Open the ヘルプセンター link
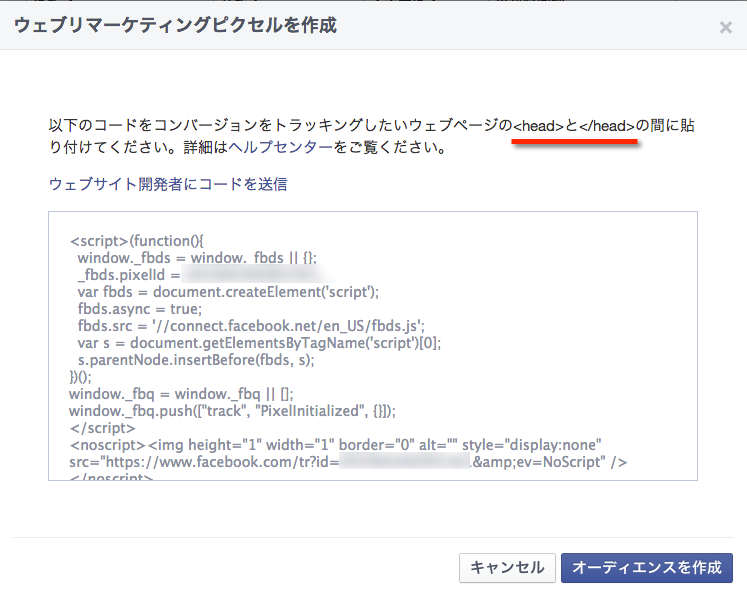Image resolution: width=747 pixels, height=595 pixels. tap(281, 147)
